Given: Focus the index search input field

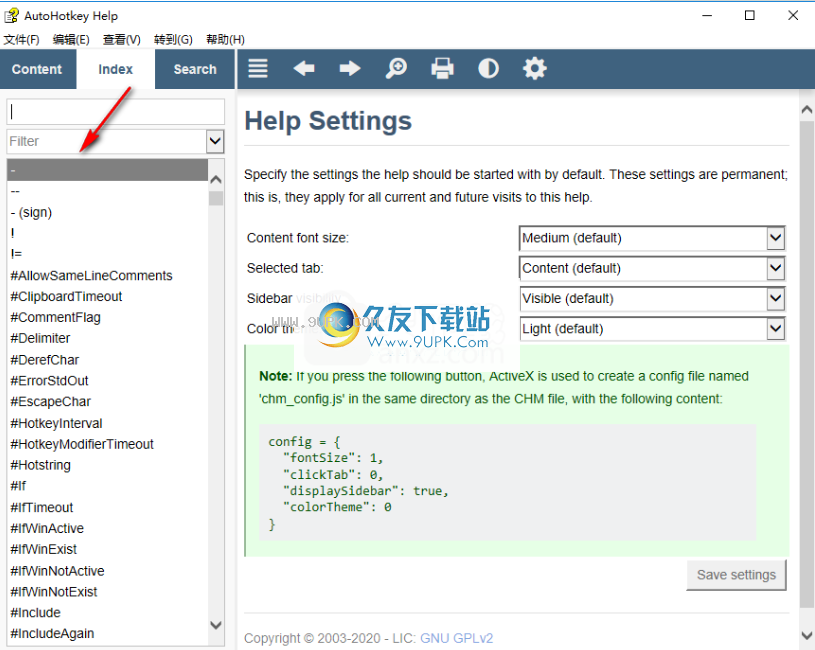Looking at the screenshot, I should [115, 112].
